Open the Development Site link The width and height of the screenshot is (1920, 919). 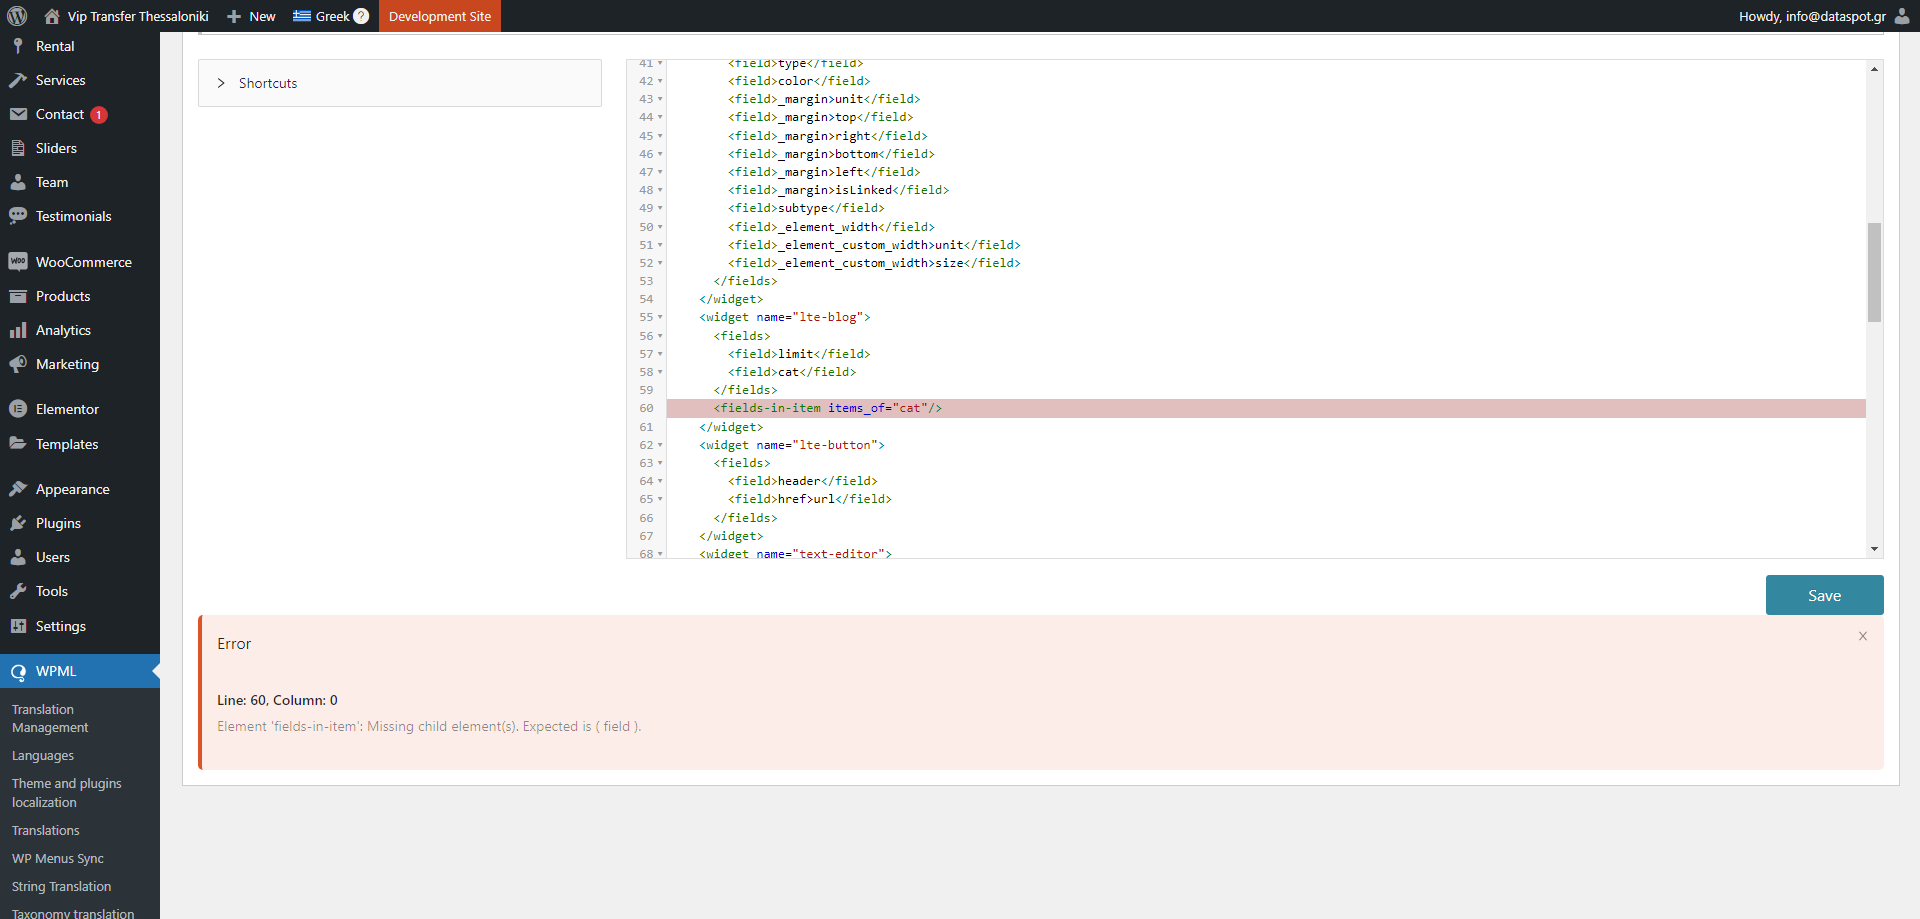click(440, 16)
